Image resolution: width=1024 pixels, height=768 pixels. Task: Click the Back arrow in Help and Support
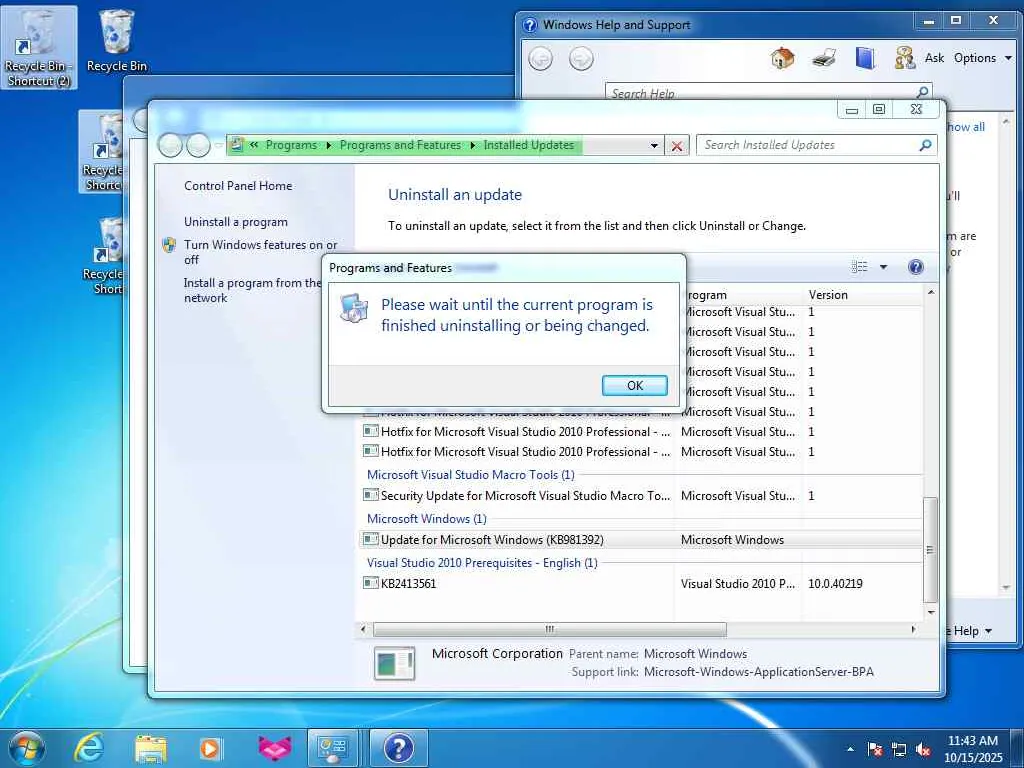(540, 59)
